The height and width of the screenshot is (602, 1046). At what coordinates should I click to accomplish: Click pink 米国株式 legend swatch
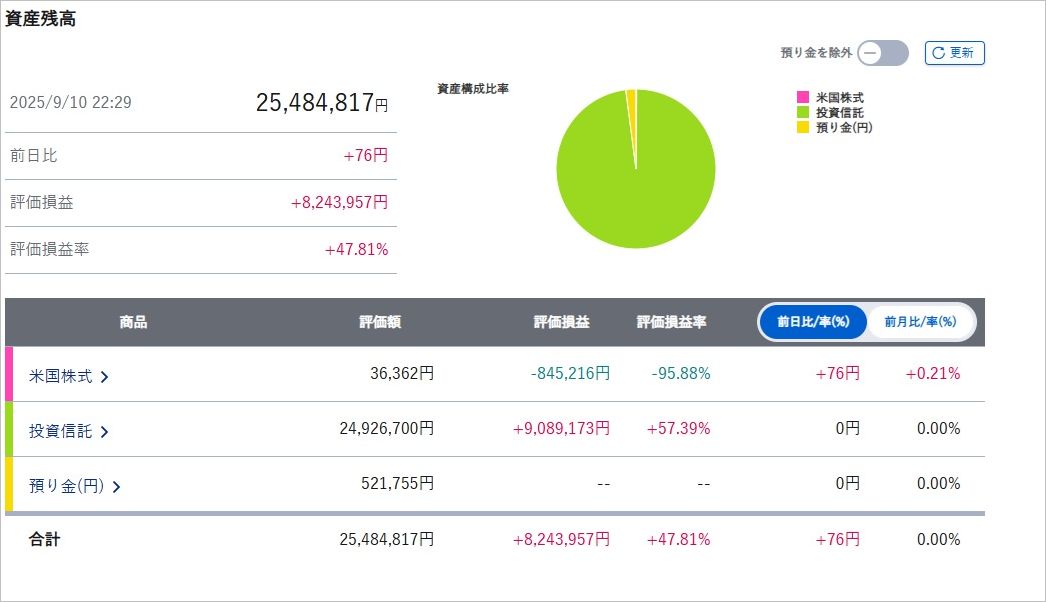click(x=803, y=97)
